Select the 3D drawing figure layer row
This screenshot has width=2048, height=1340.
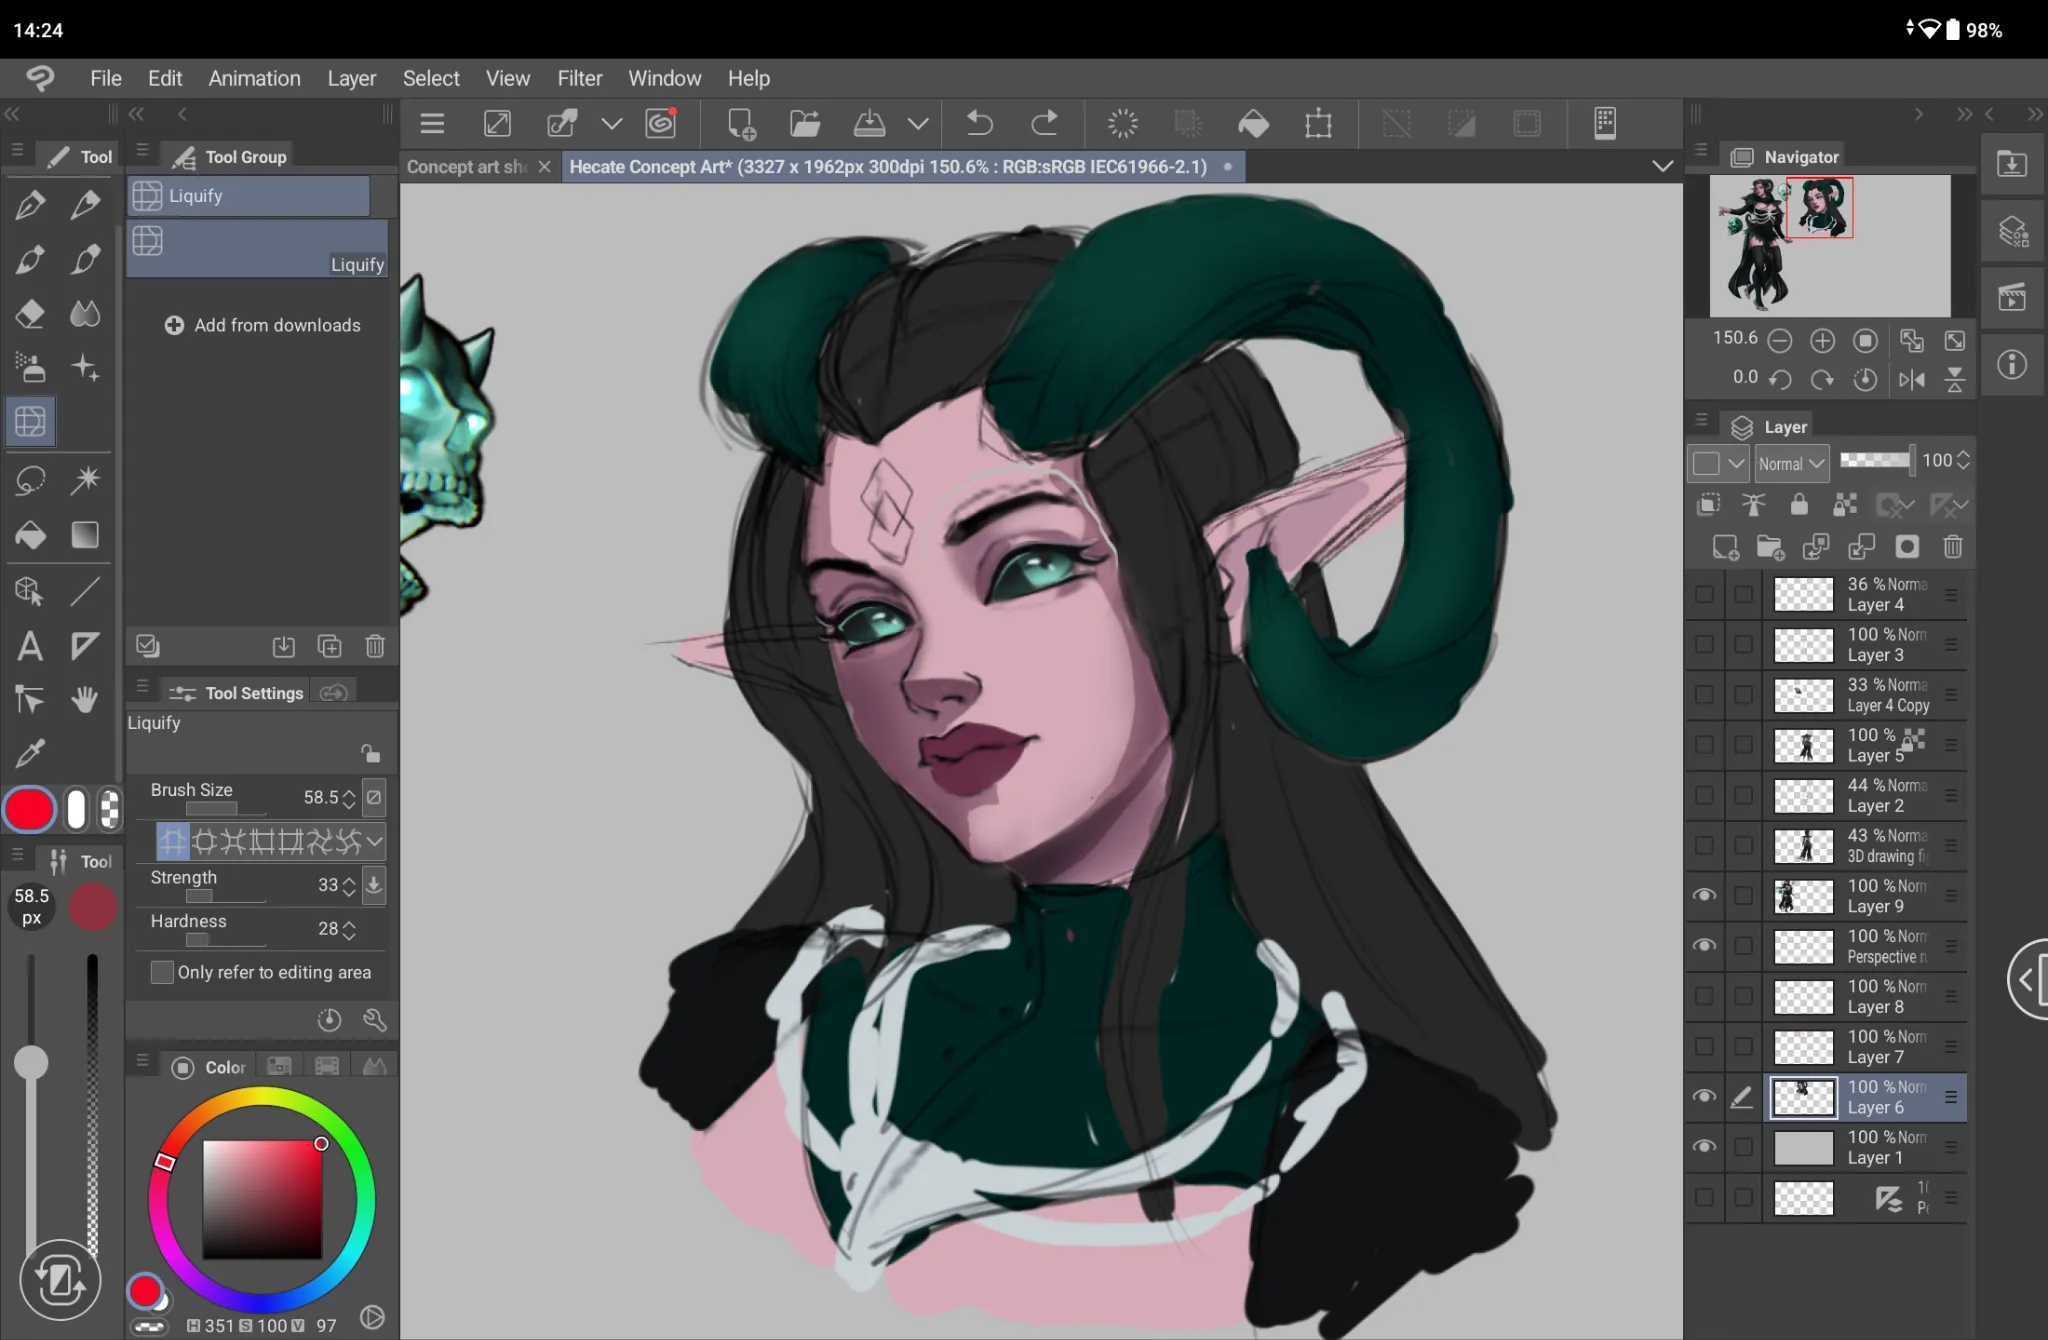coord(1866,845)
